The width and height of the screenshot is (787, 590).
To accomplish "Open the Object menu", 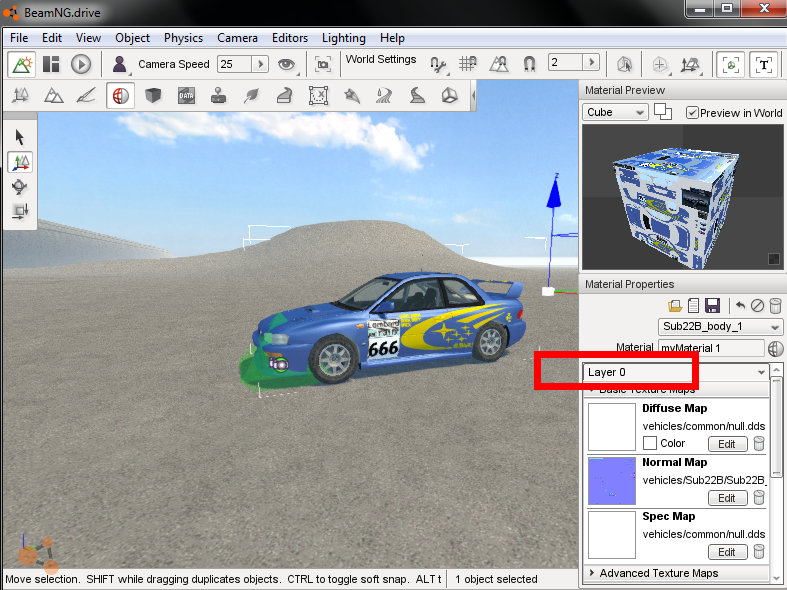I will point(133,38).
